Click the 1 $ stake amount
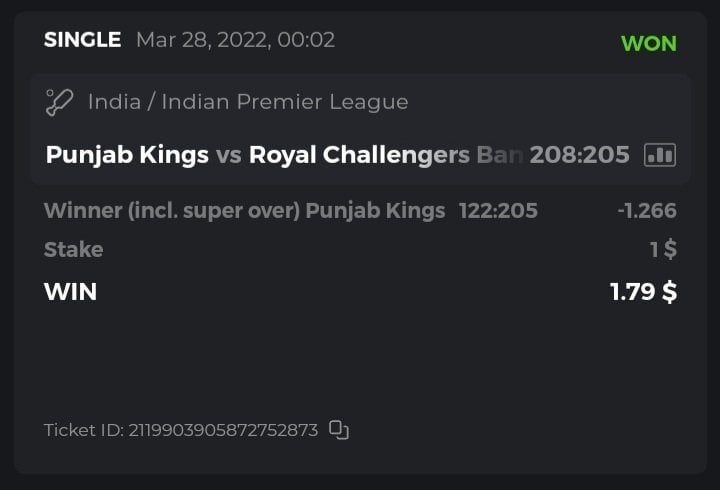Viewport: 720px width, 490px height. (x=663, y=249)
